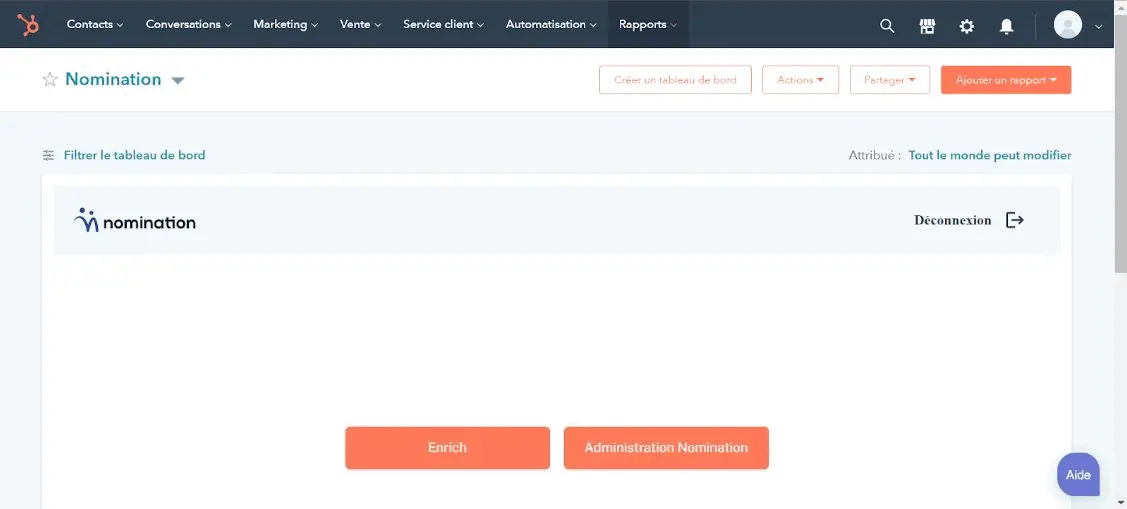Click the filter sliders icon
Image resolution: width=1127 pixels, height=509 pixels.
tap(48, 155)
